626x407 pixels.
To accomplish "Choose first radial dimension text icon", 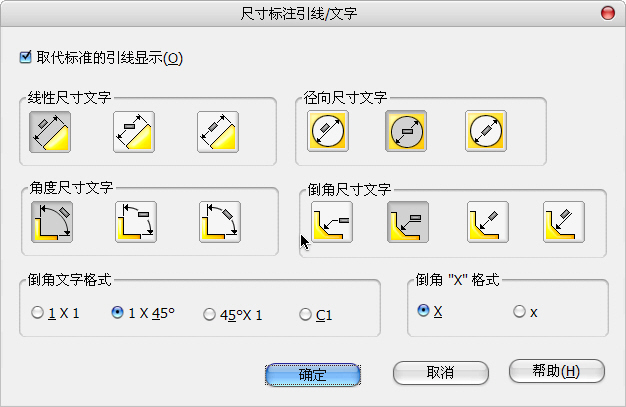I will coord(328,131).
